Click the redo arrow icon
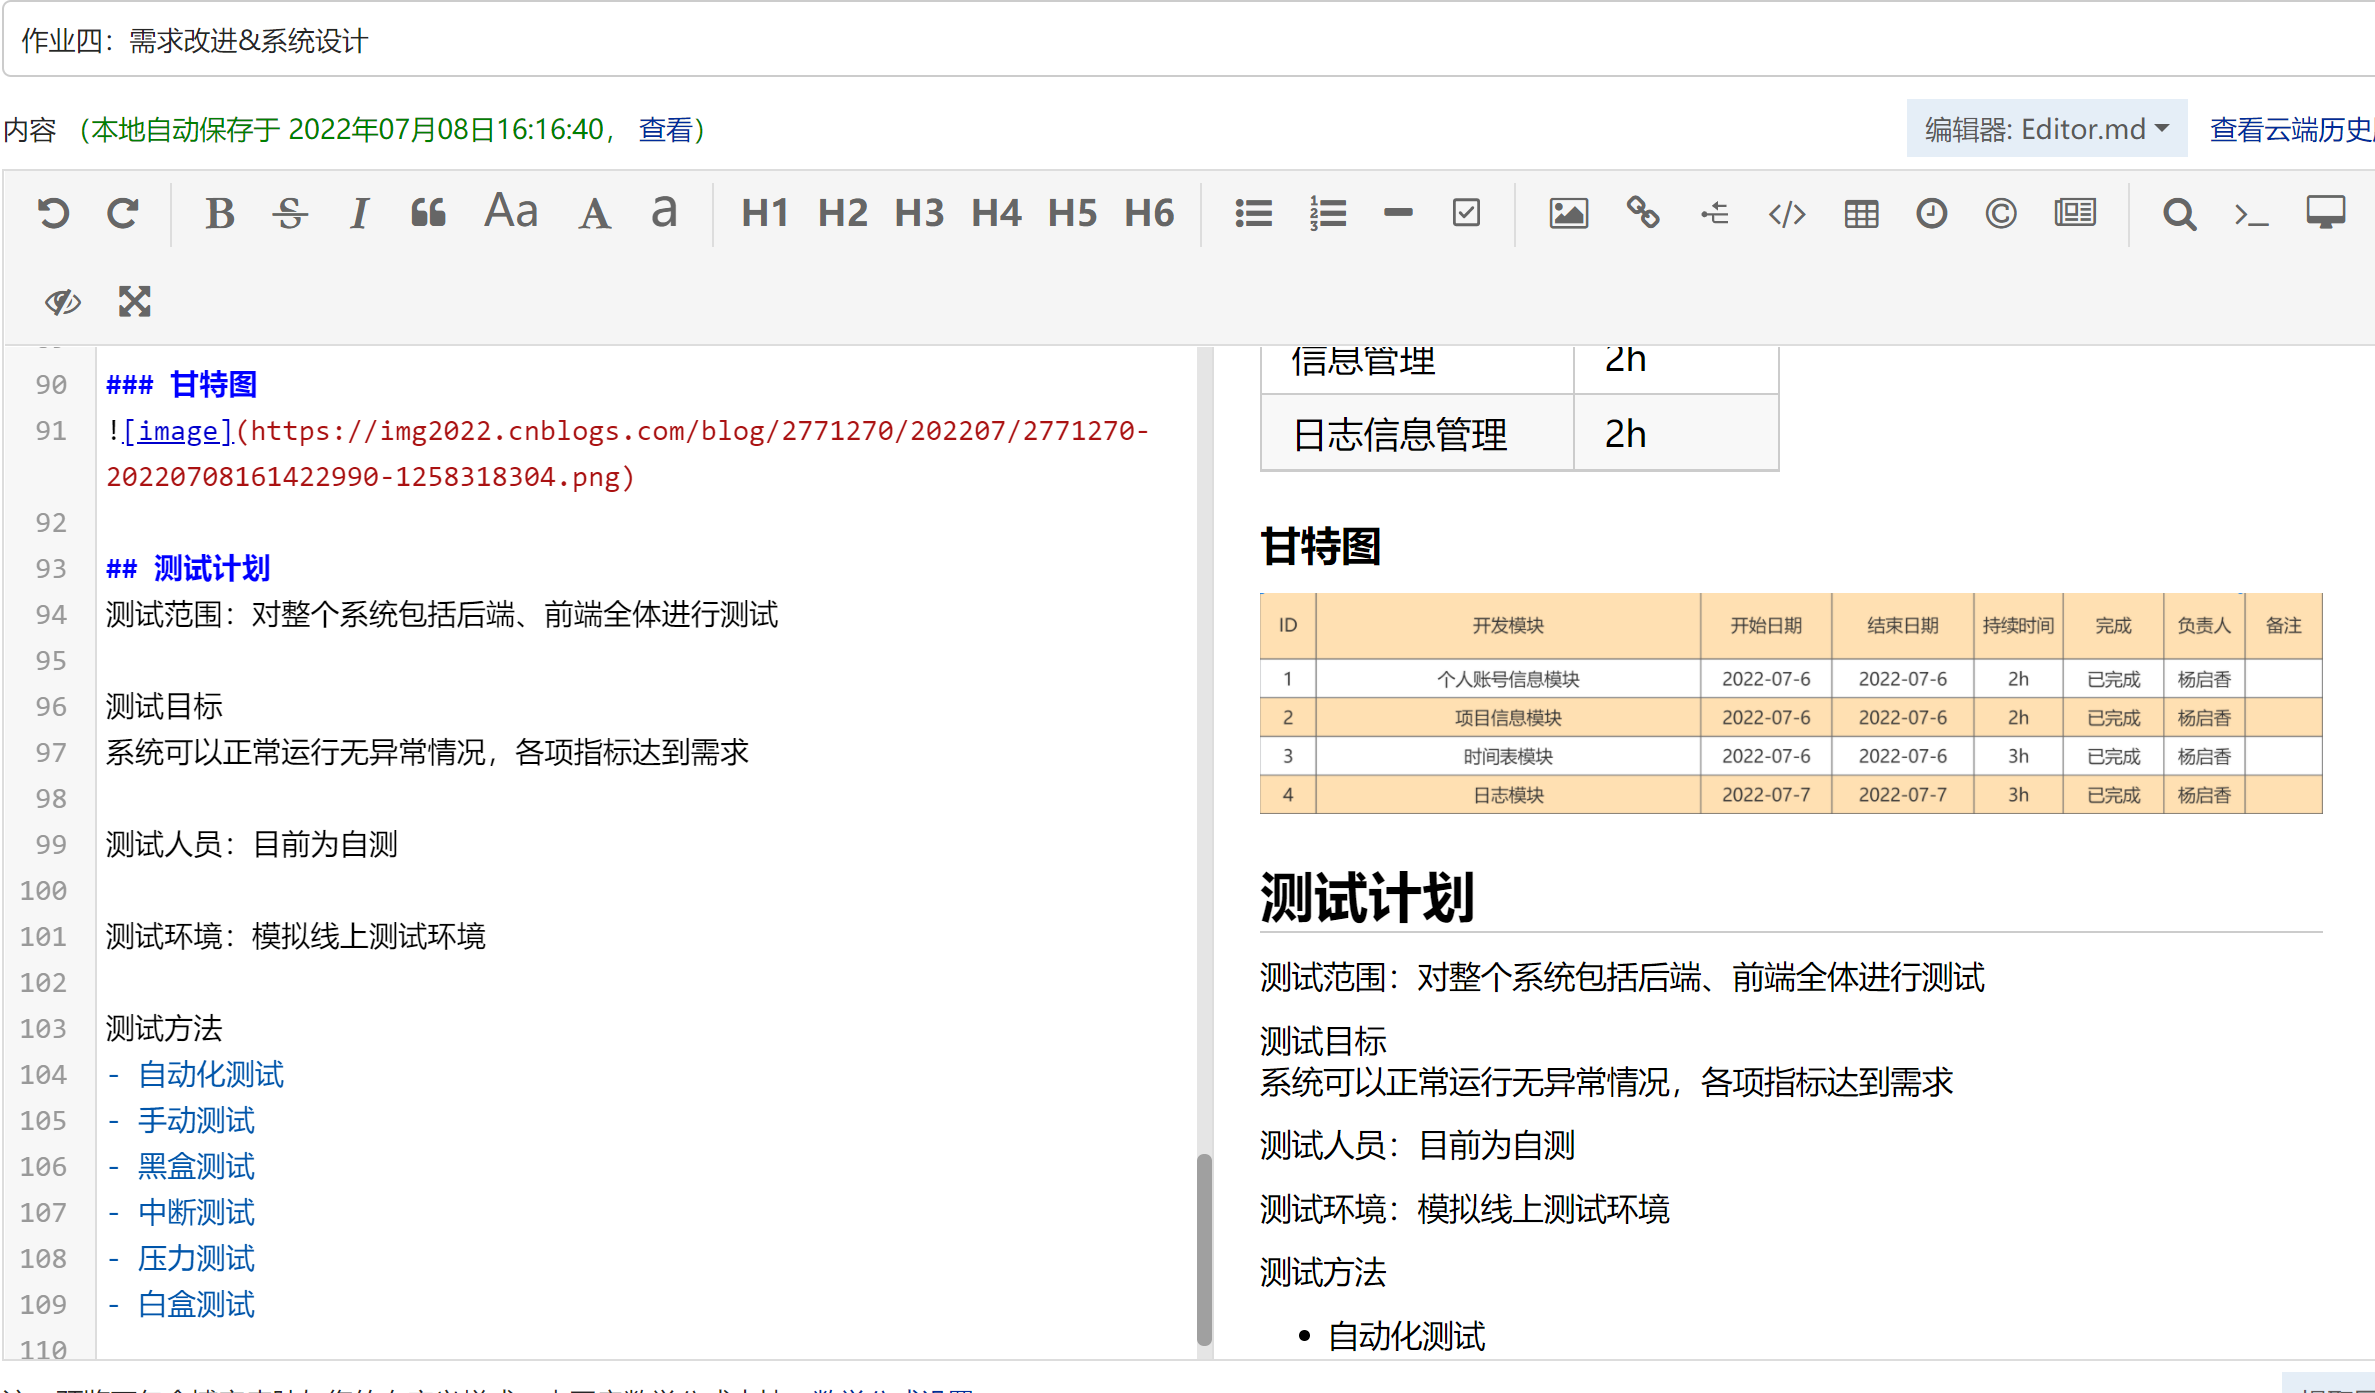 pos(123,213)
